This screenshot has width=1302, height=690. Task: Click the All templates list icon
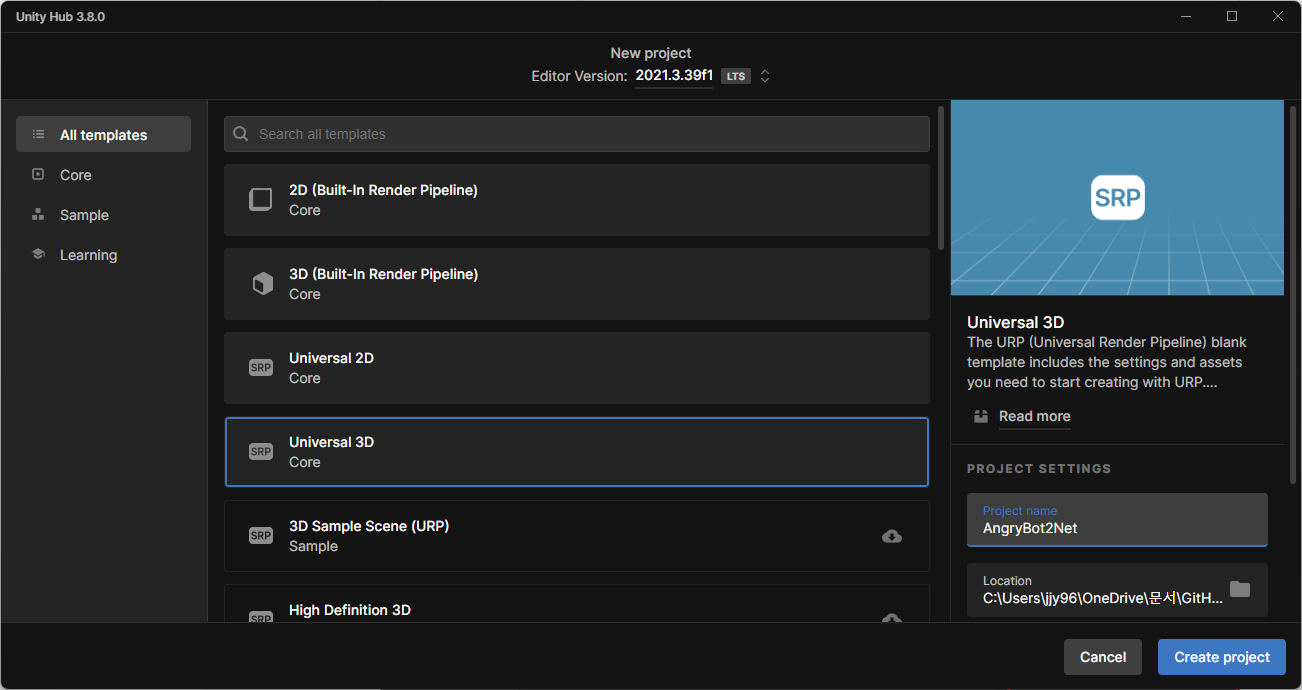pyautogui.click(x=38, y=134)
